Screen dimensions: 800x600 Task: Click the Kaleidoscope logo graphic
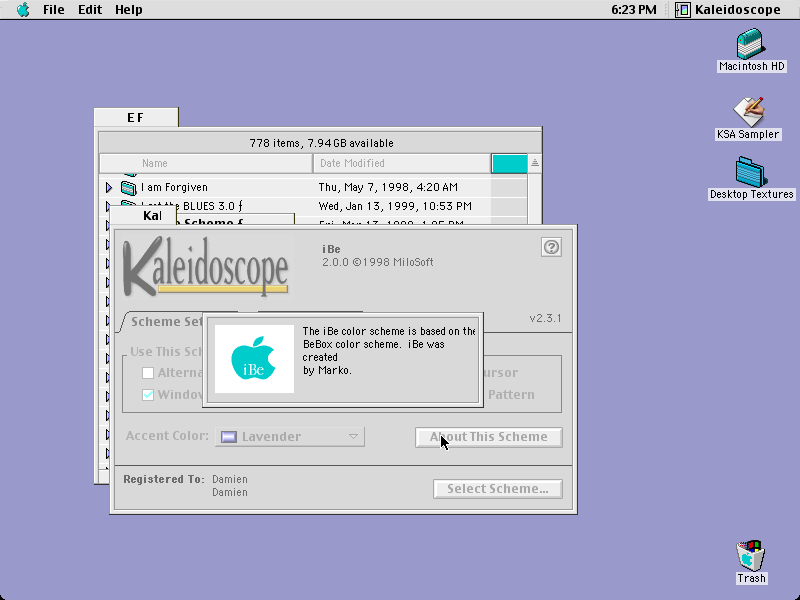coord(206,267)
